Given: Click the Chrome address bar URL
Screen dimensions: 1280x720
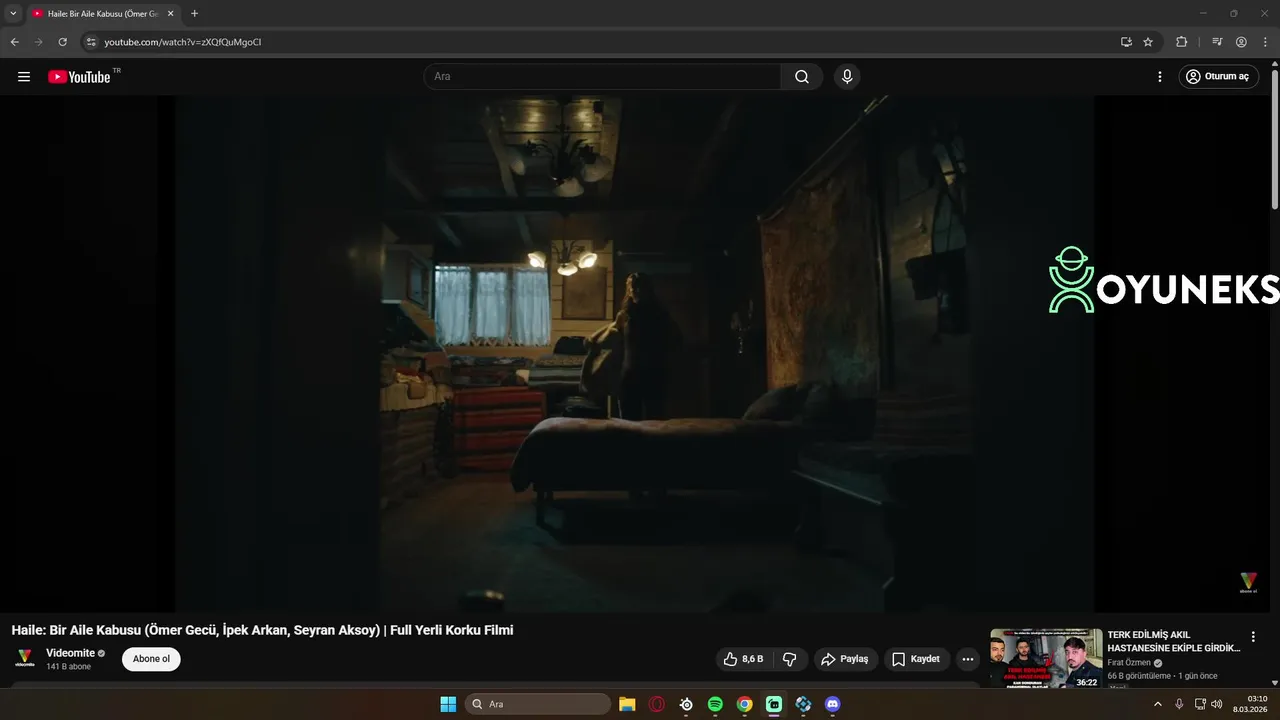Looking at the screenshot, I should click(183, 42).
